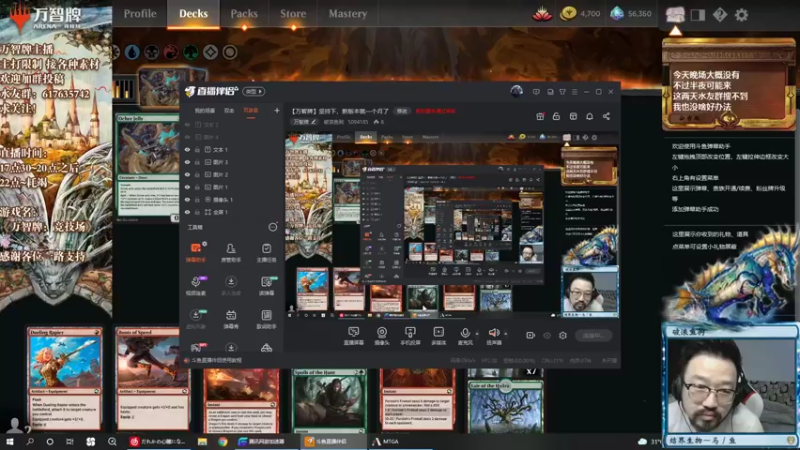Open the screen orientation pill beside app logo
Screen dimensions: 800x450
pos(254,91)
